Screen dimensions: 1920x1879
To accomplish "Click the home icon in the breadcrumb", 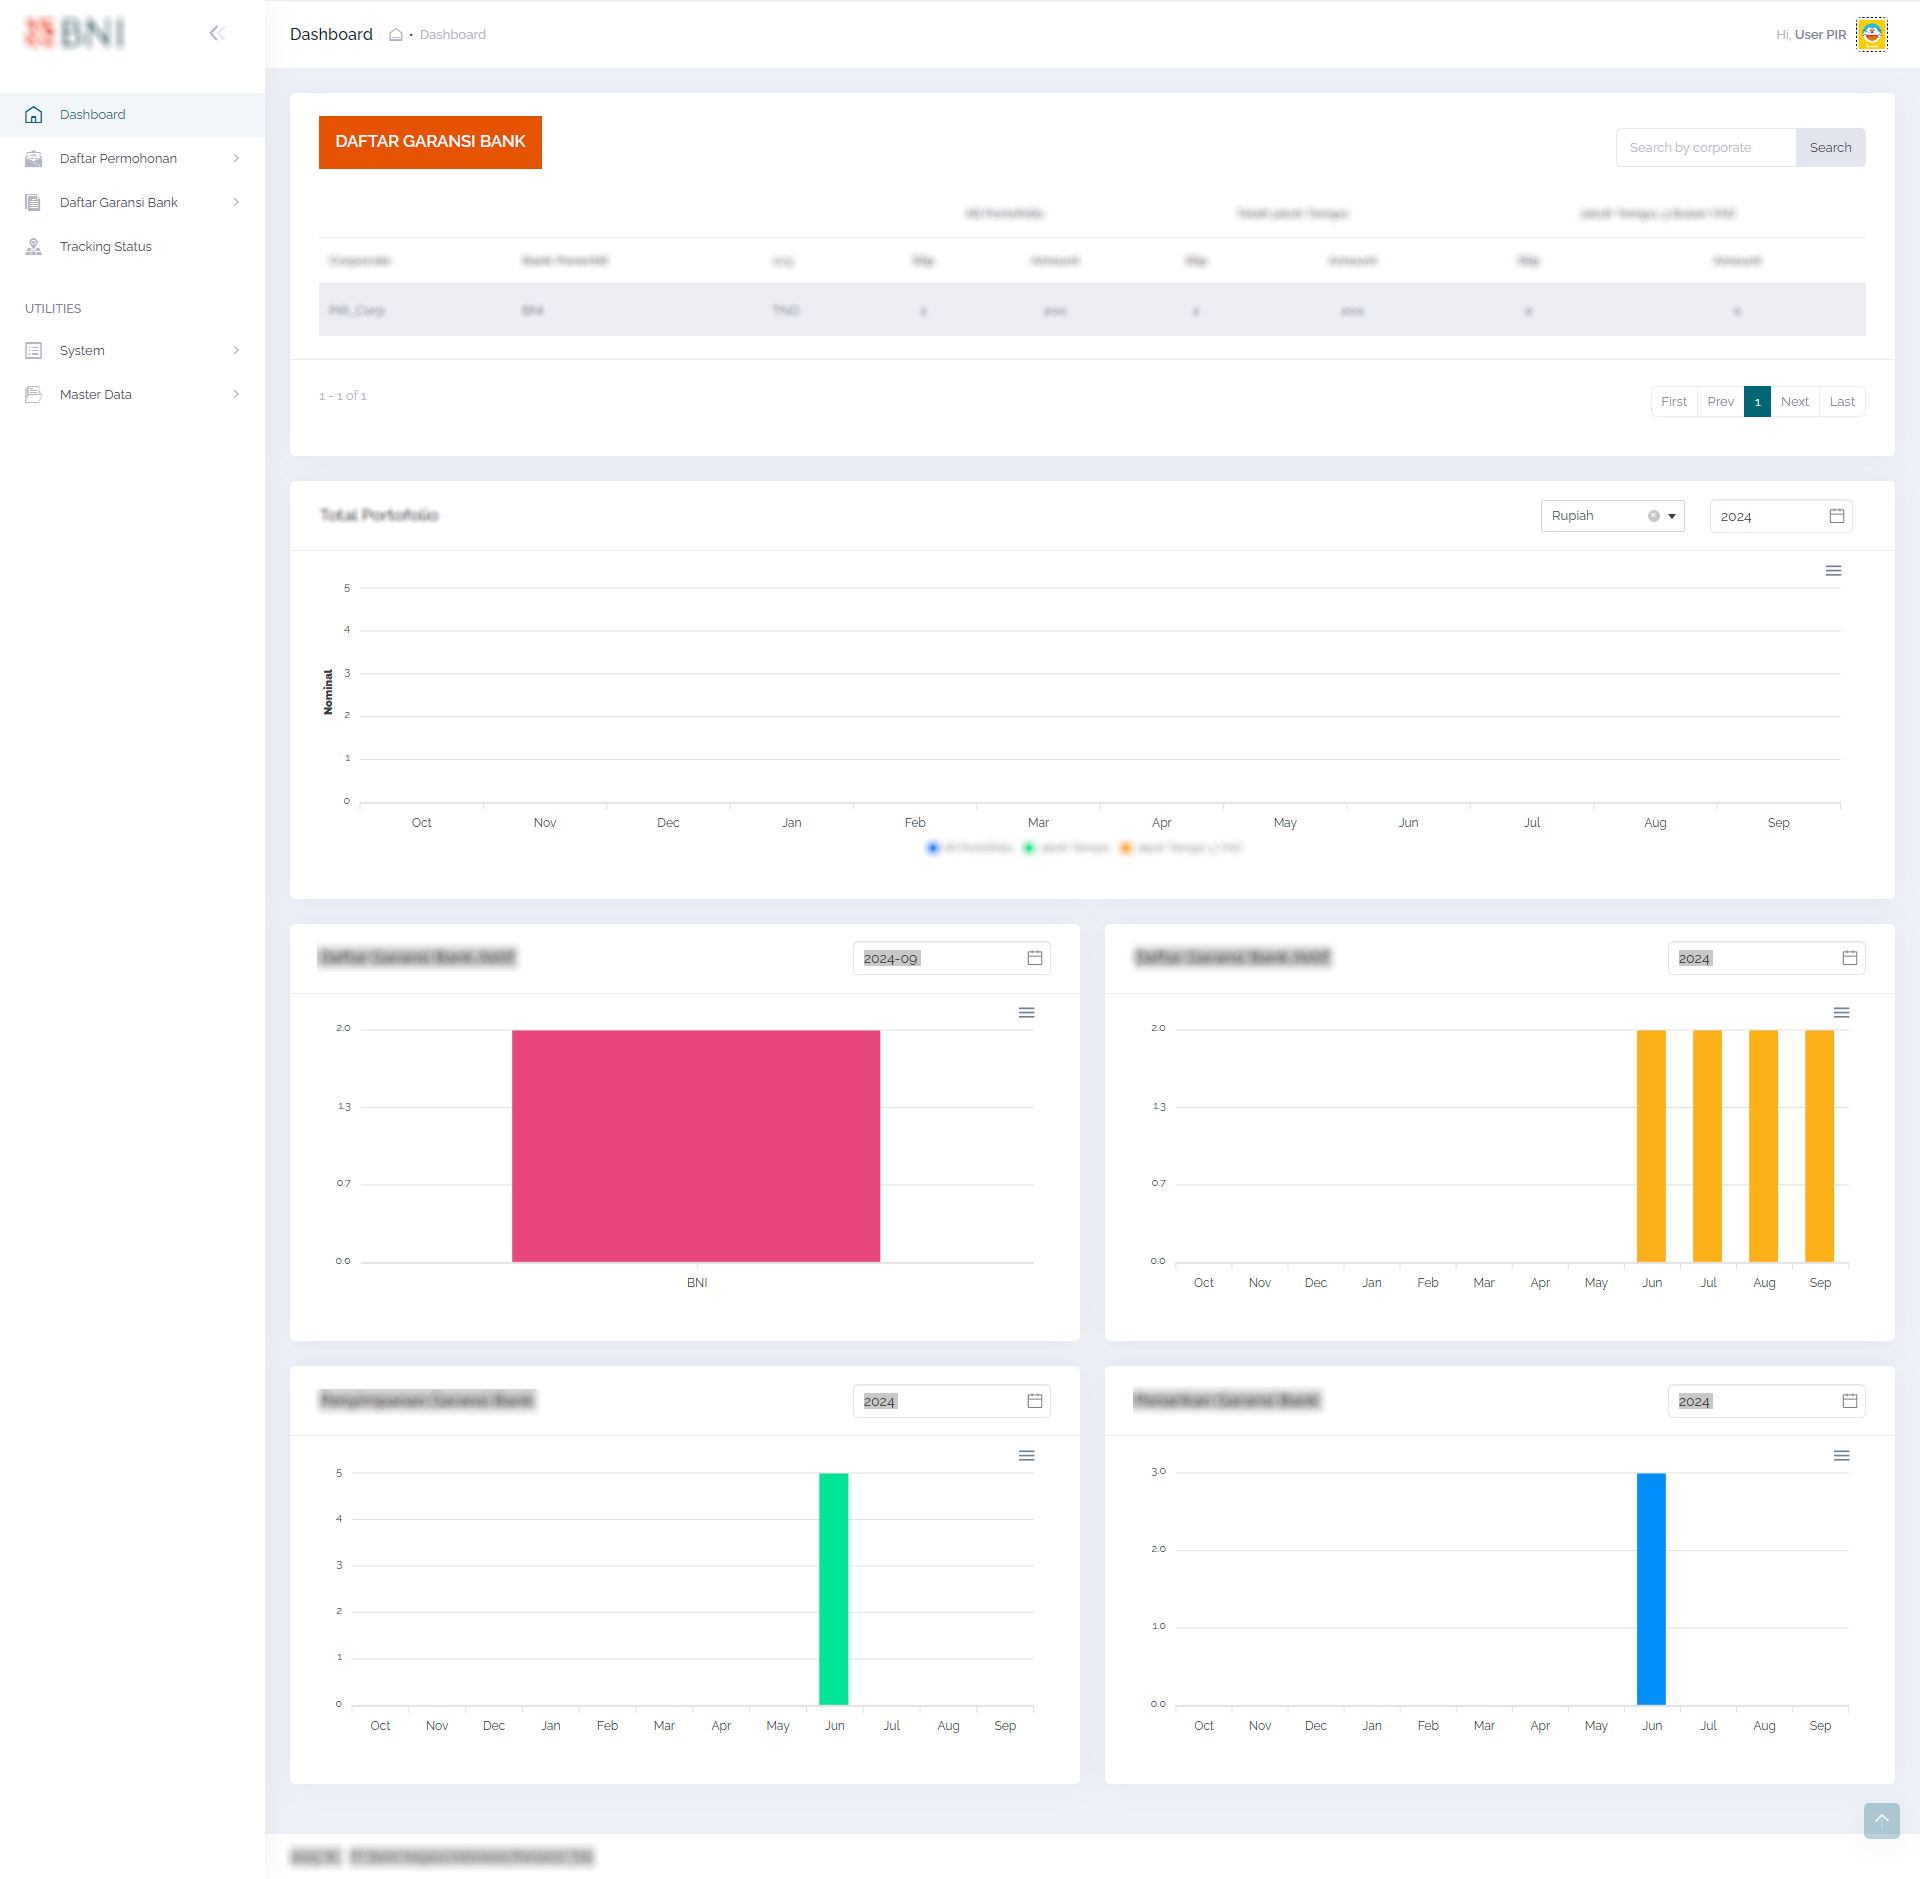I will [396, 35].
